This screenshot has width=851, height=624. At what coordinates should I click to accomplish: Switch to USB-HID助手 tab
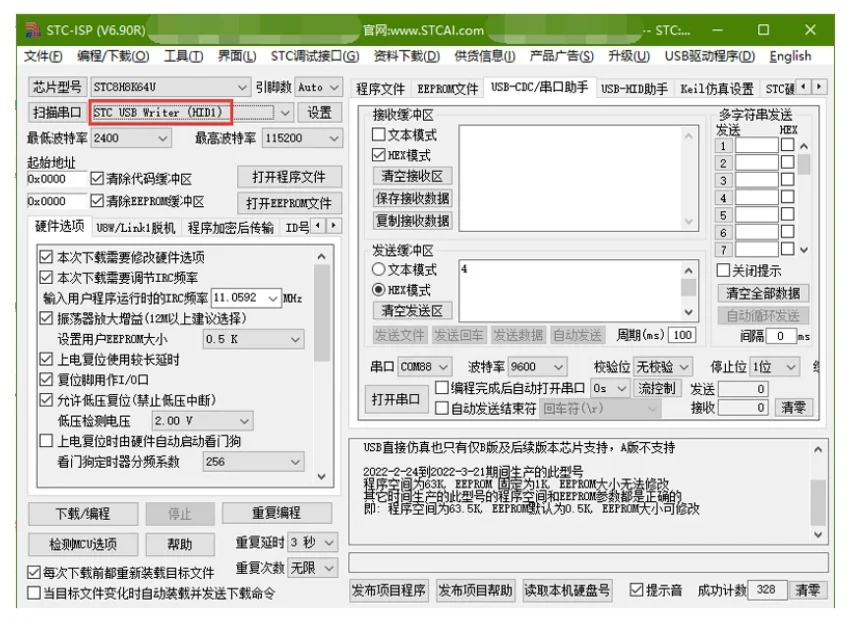tap(634, 88)
